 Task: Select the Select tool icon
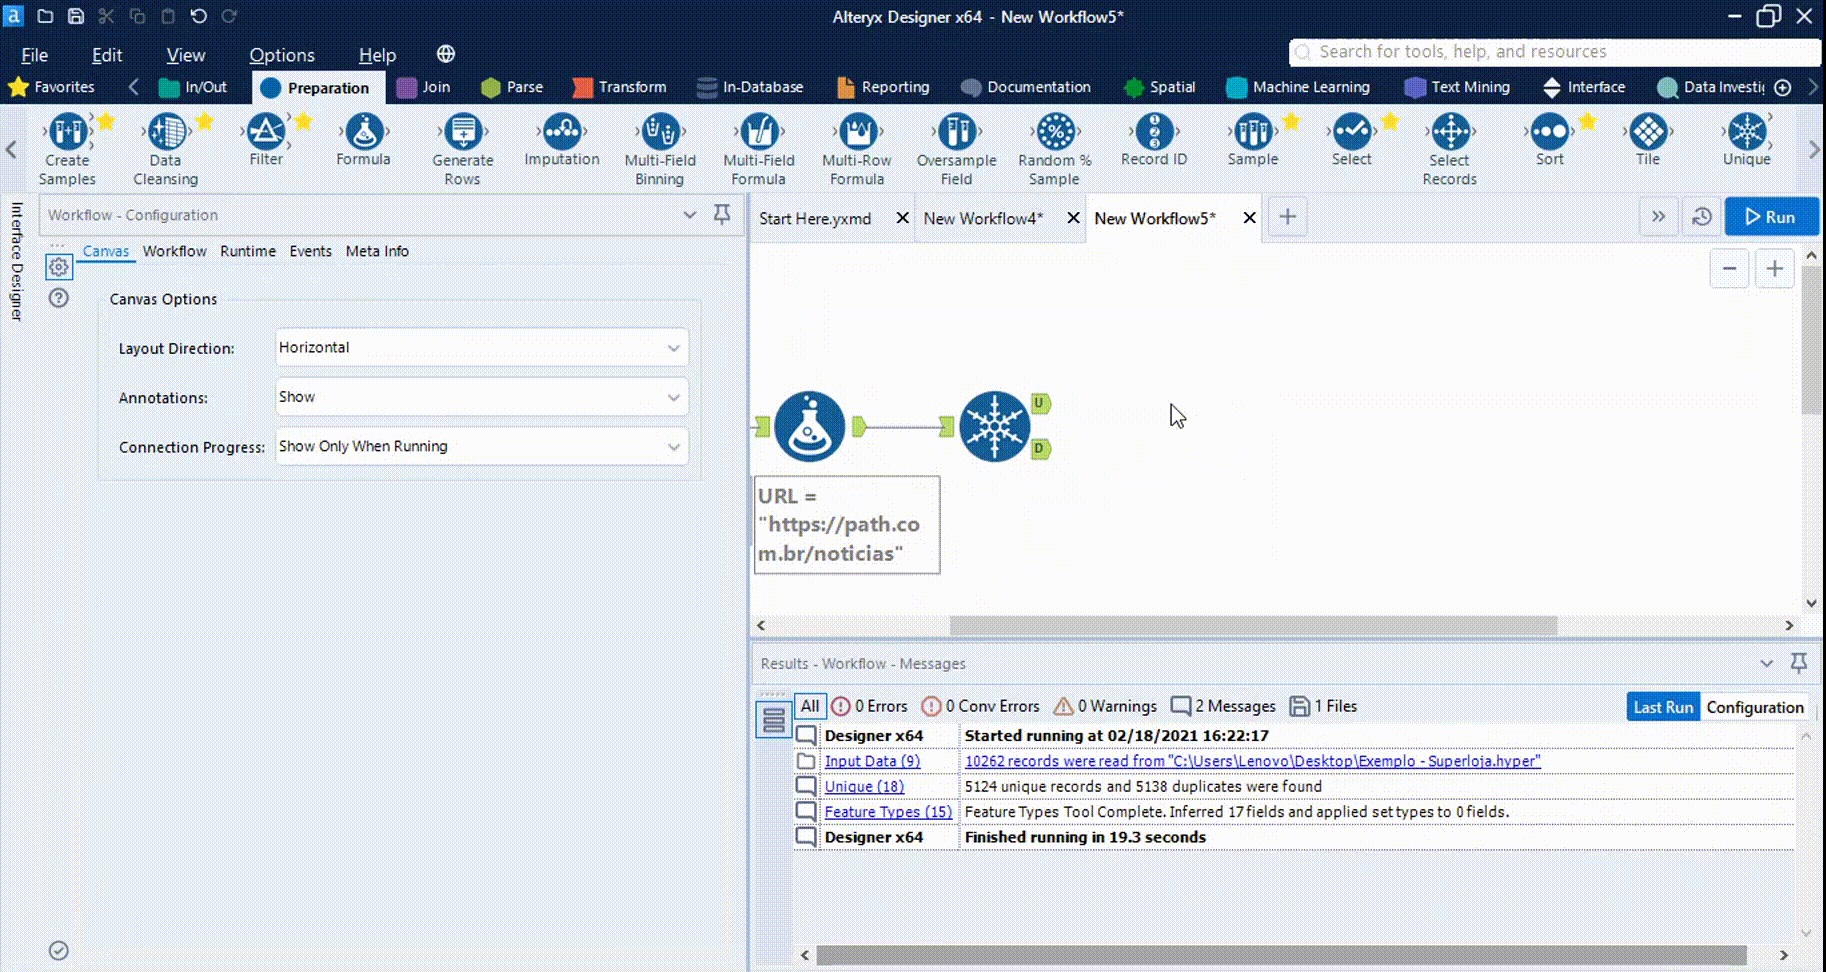point(1351,131)
